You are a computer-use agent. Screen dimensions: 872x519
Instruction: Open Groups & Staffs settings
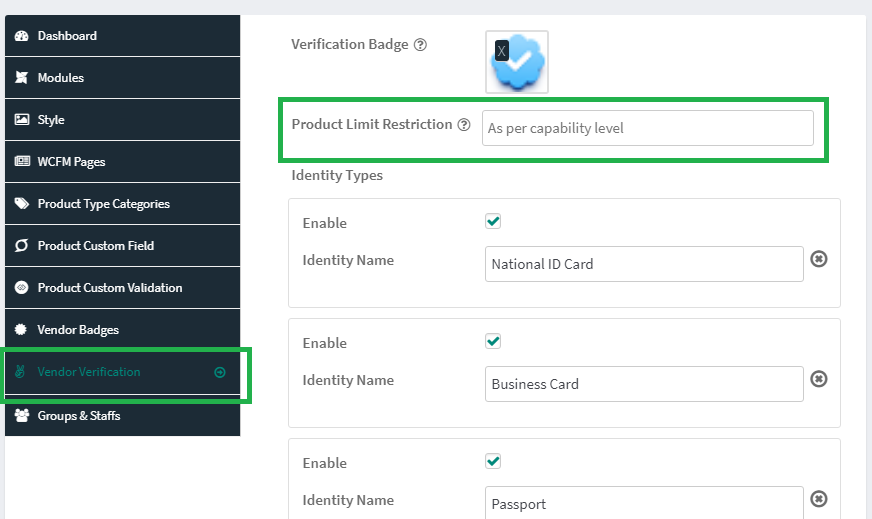[122, 416]
